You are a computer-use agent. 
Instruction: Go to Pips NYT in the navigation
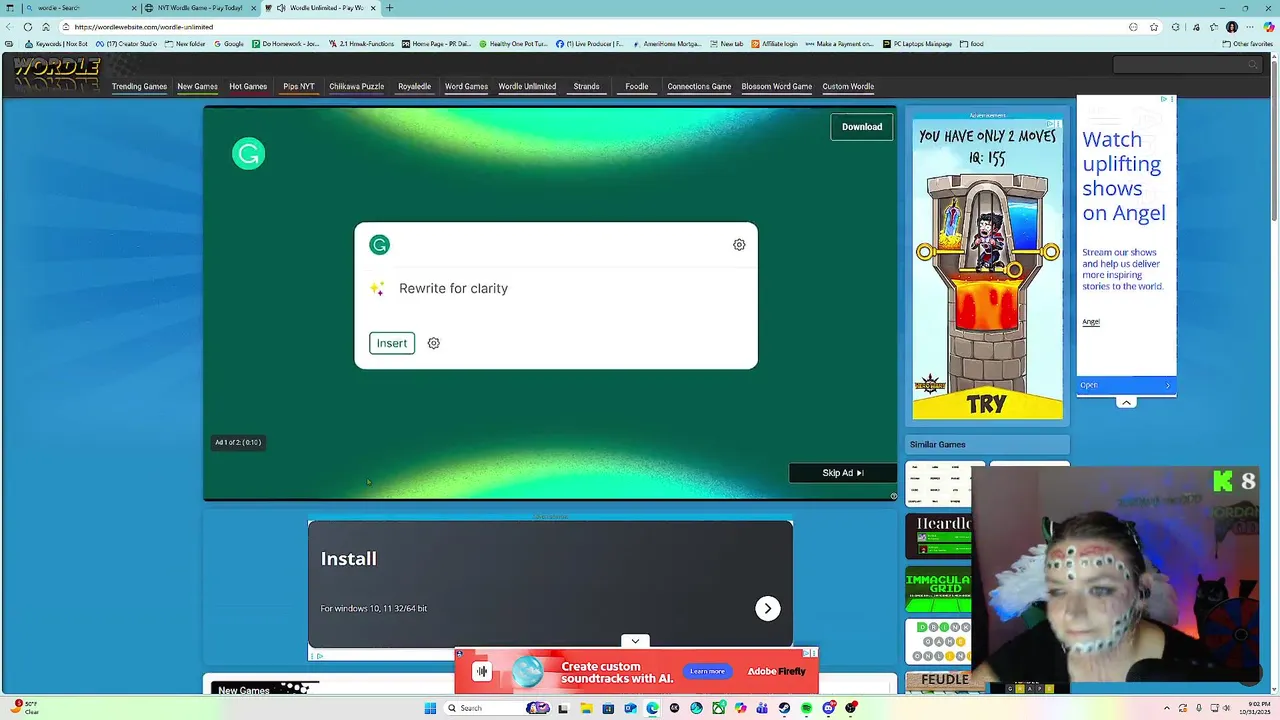pyautogui.click(x=298, y=87)
